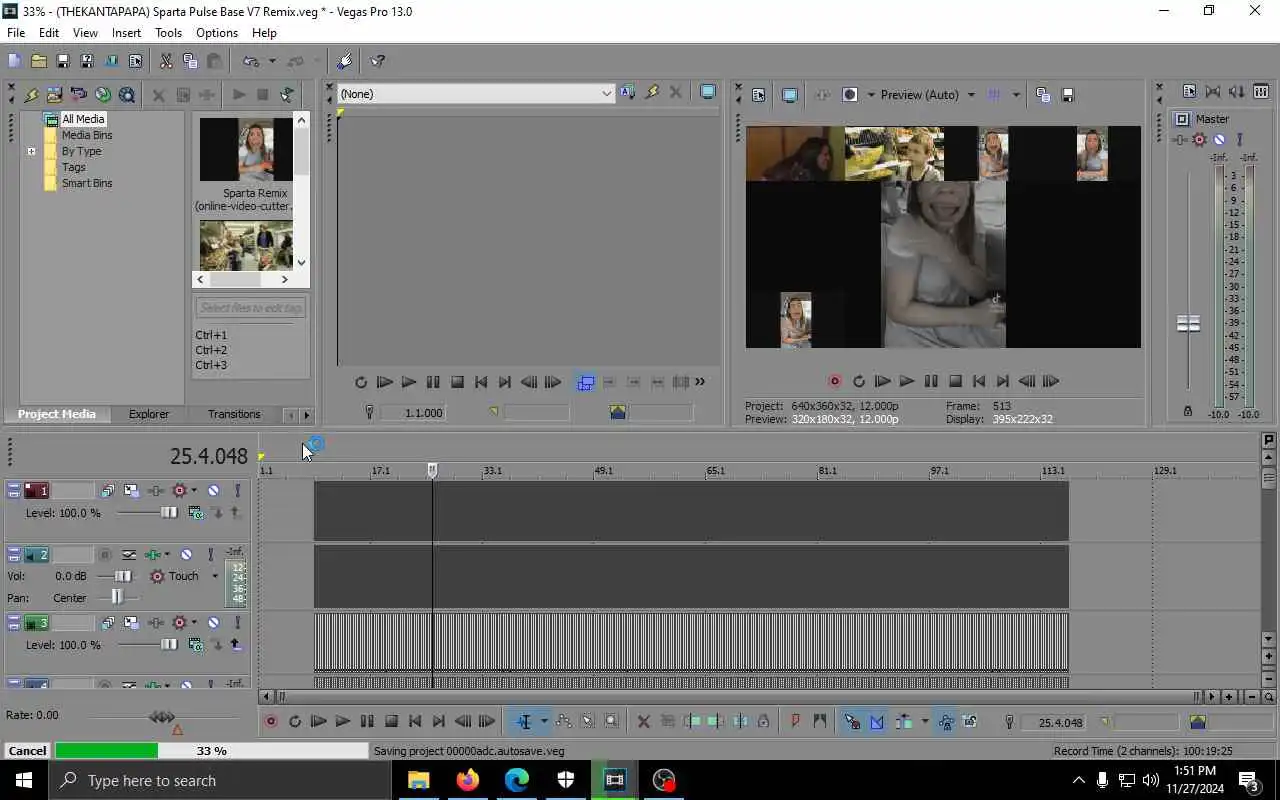Toggle Loop Playback in timeline transport
Screen dimensions: 1280x800
295,721
